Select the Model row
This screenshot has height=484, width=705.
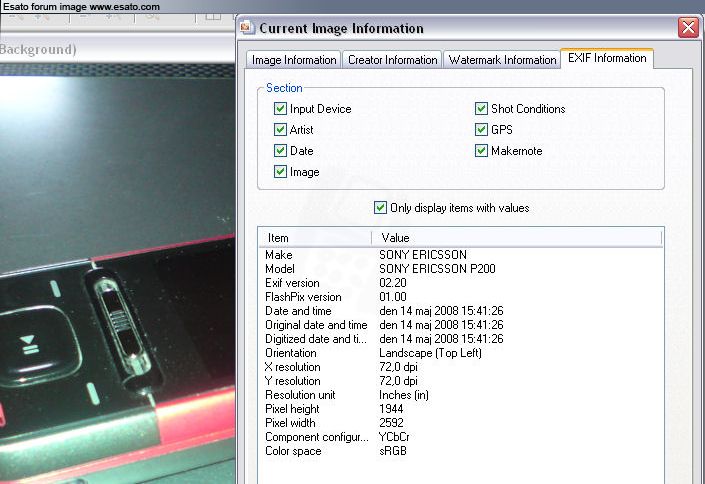pyautogui.click(x=461, y=269)
